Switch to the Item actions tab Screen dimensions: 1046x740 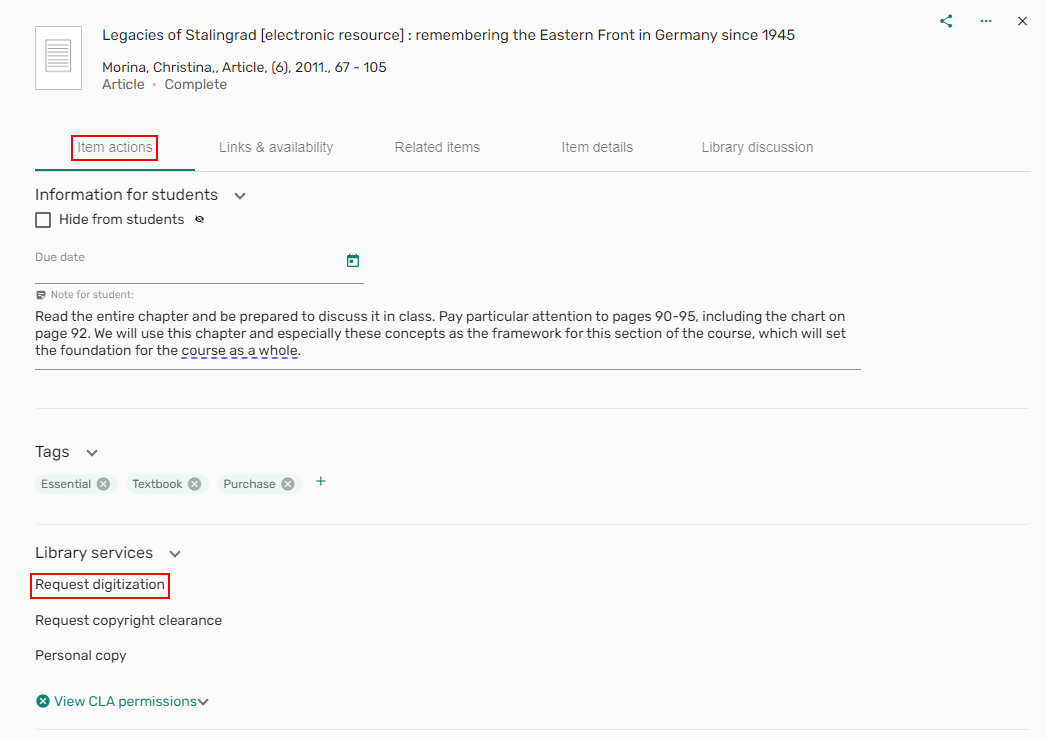115,147
